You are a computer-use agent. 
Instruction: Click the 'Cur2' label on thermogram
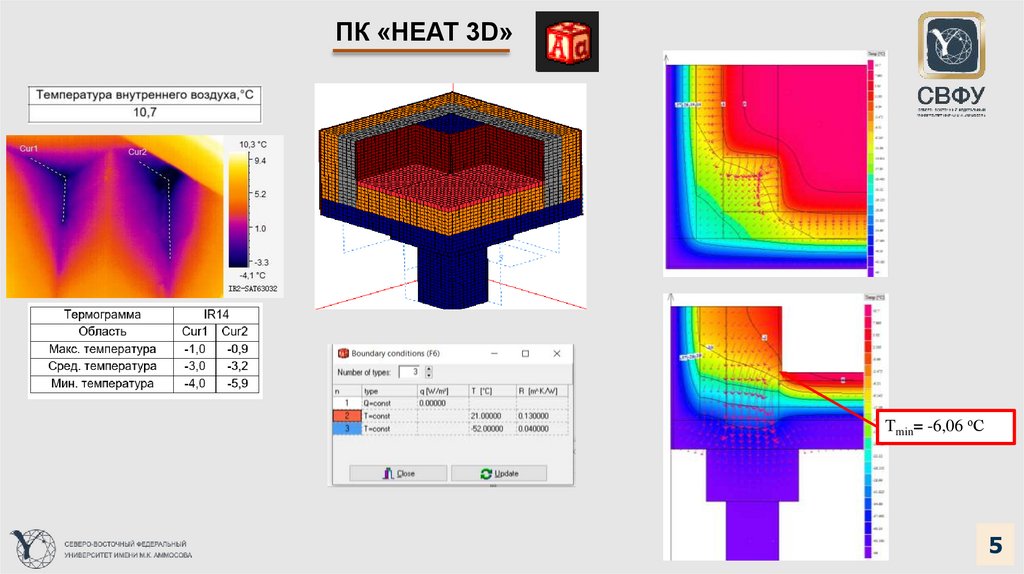tap(137, 151)
